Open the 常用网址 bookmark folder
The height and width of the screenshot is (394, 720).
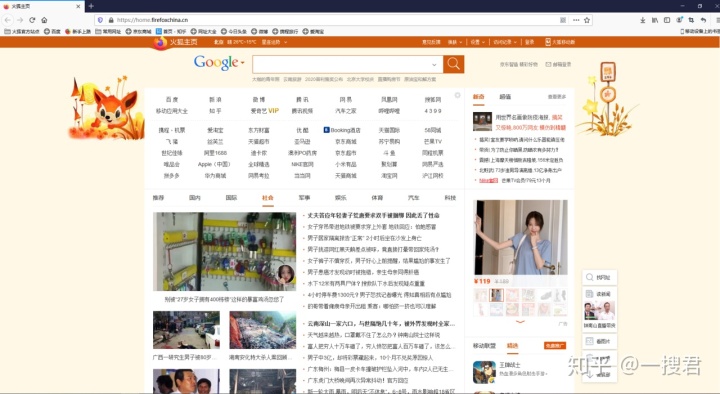pyautogui.click(x=108, y=32)
